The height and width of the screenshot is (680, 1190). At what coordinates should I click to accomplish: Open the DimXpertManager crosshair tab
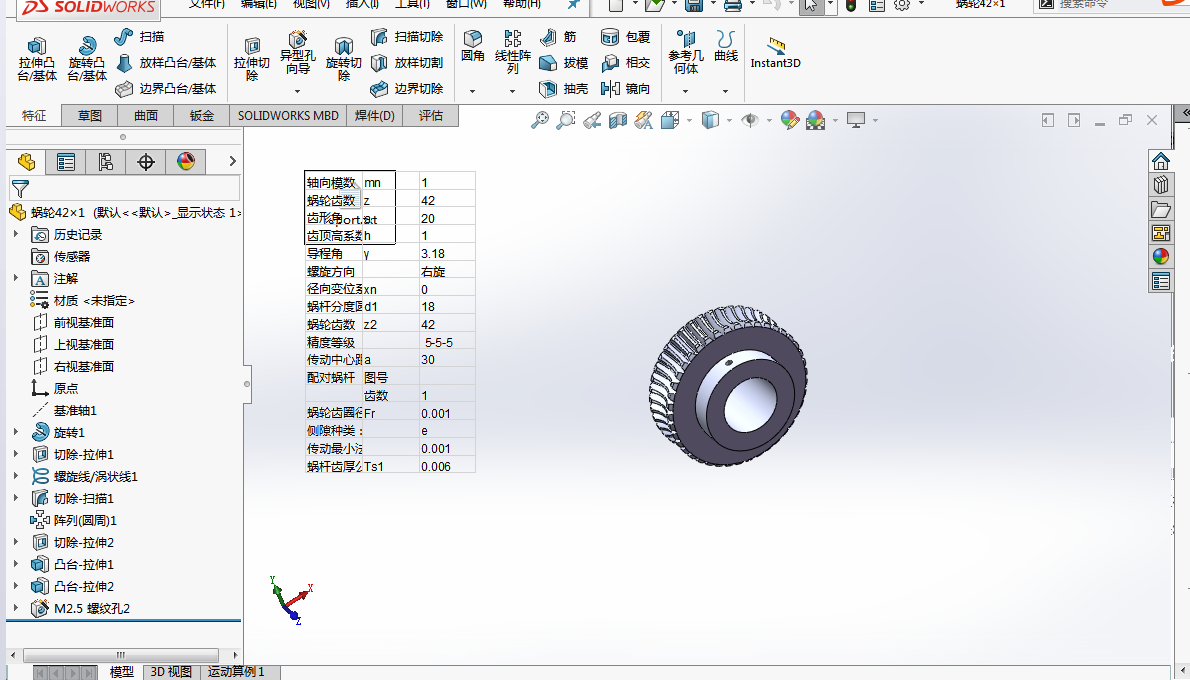click(x=146, y=162)
